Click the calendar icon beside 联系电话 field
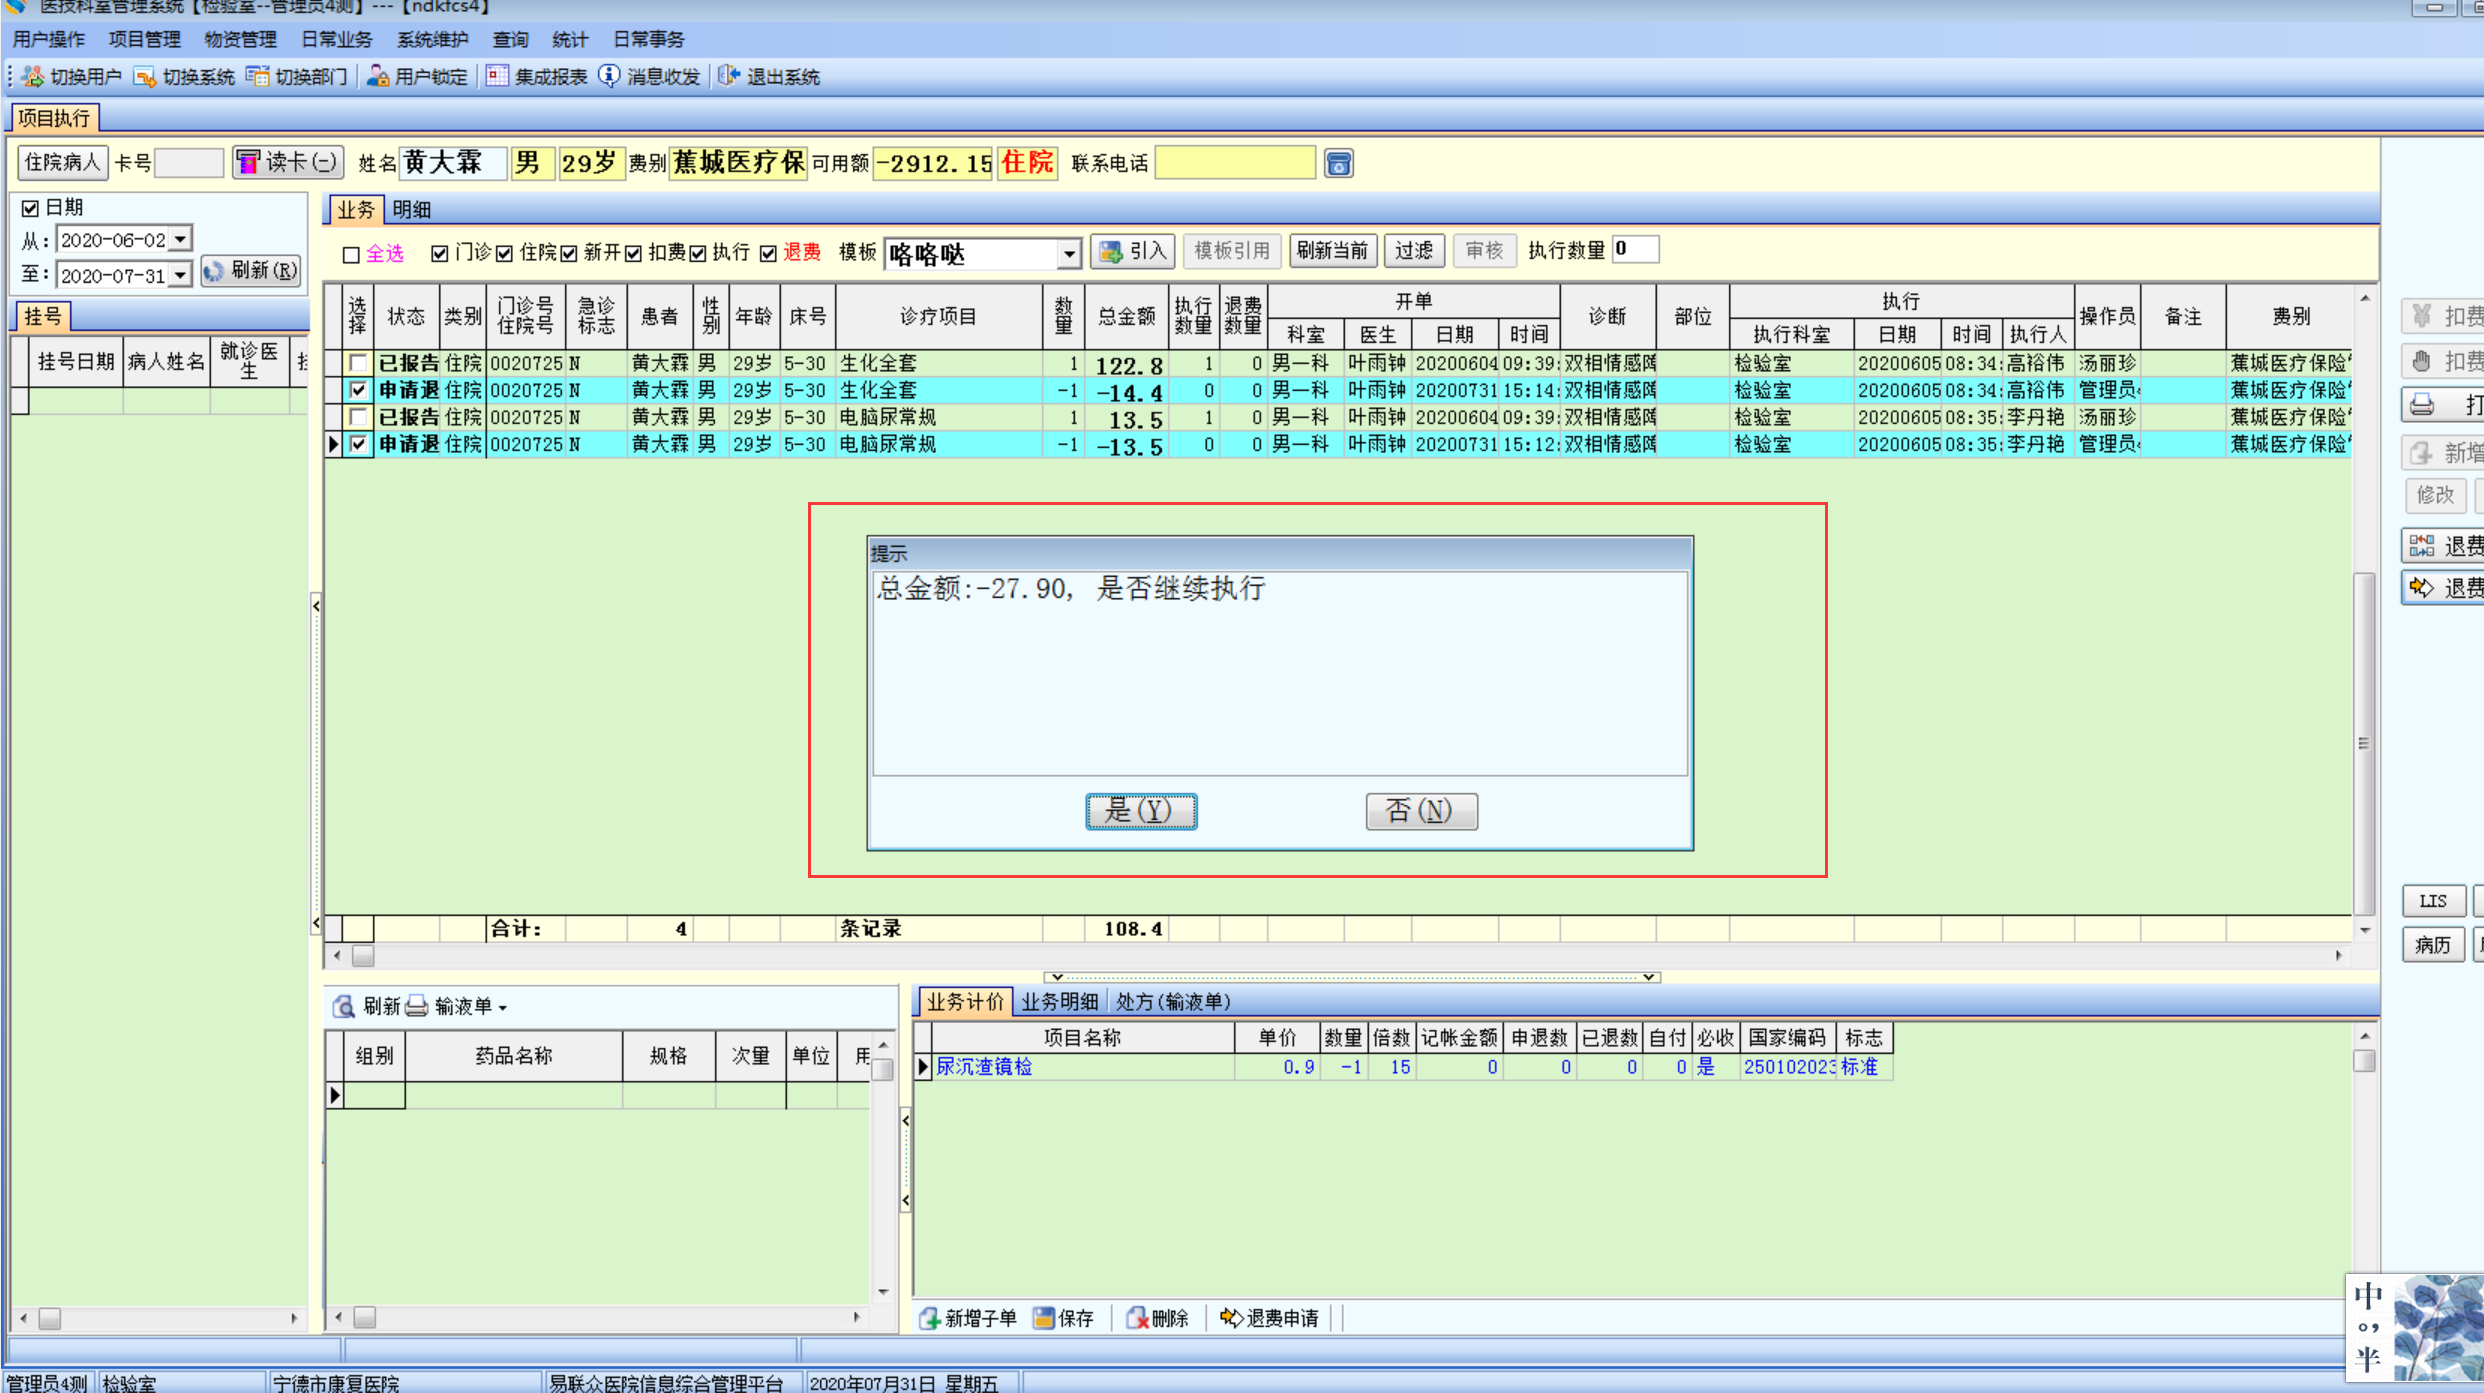 click(1338, 164)
